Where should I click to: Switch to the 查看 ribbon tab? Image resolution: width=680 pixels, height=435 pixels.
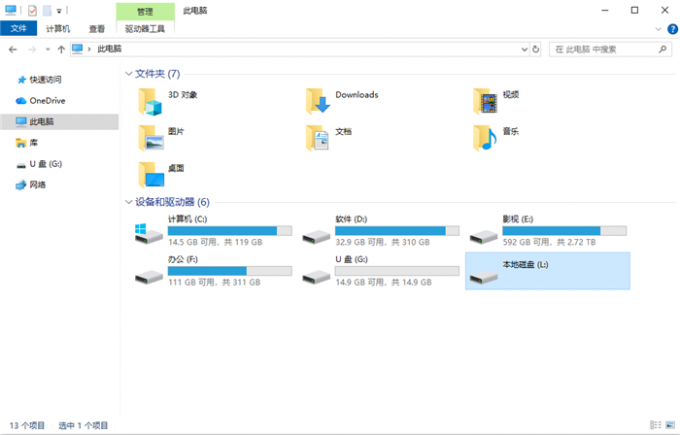pos(97,29)
